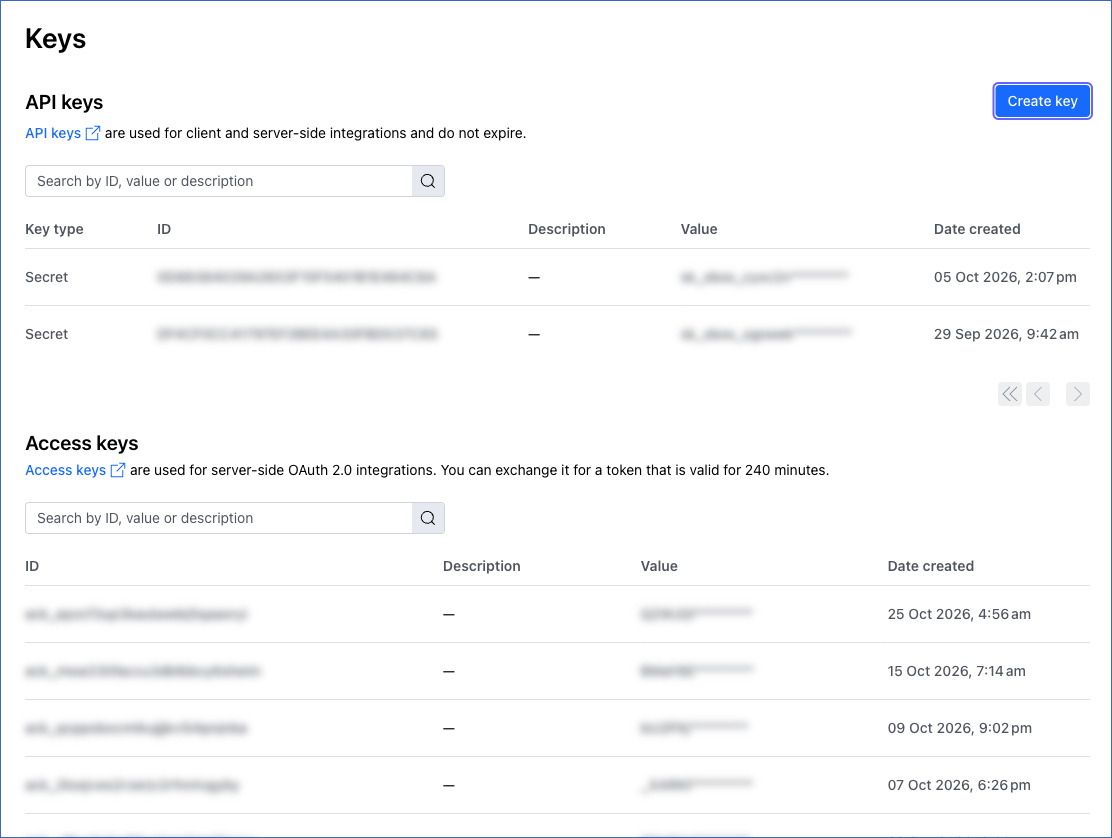Select access key dated 25 Oct 2026, 4:56 am
Screen dimensions: 1112x838
tap(557, 614)
